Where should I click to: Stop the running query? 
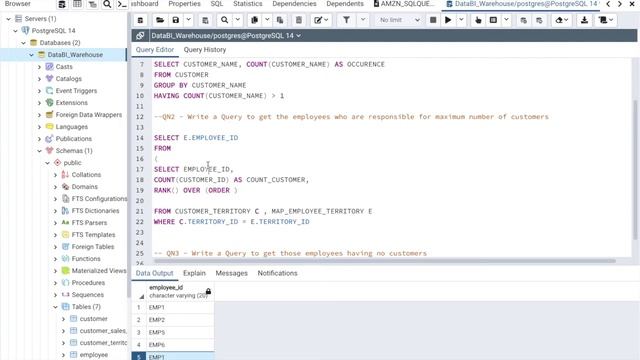(433, 20)
